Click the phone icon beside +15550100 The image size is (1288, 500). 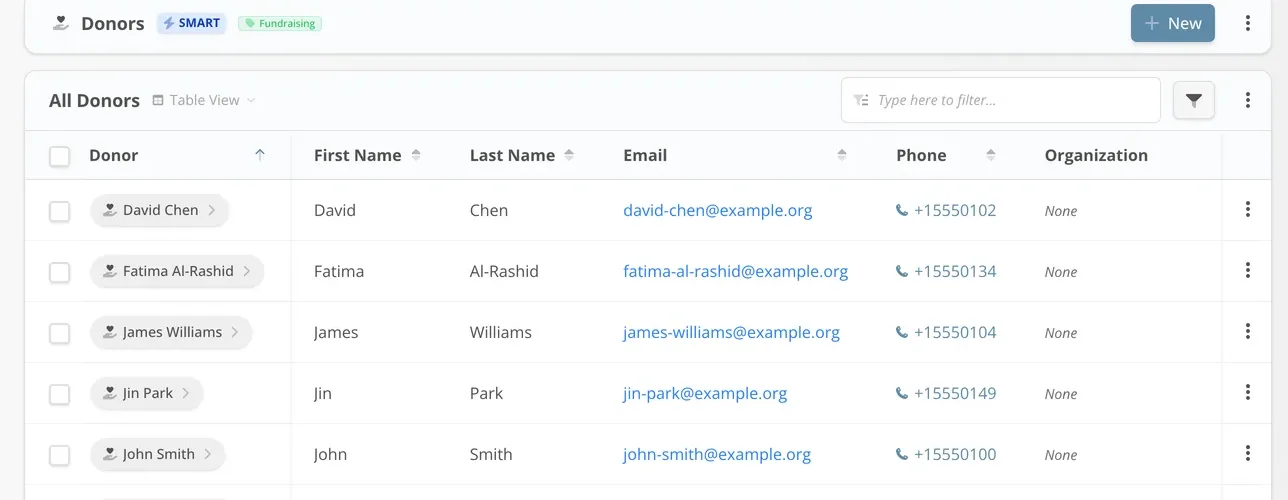pos(902,455)
